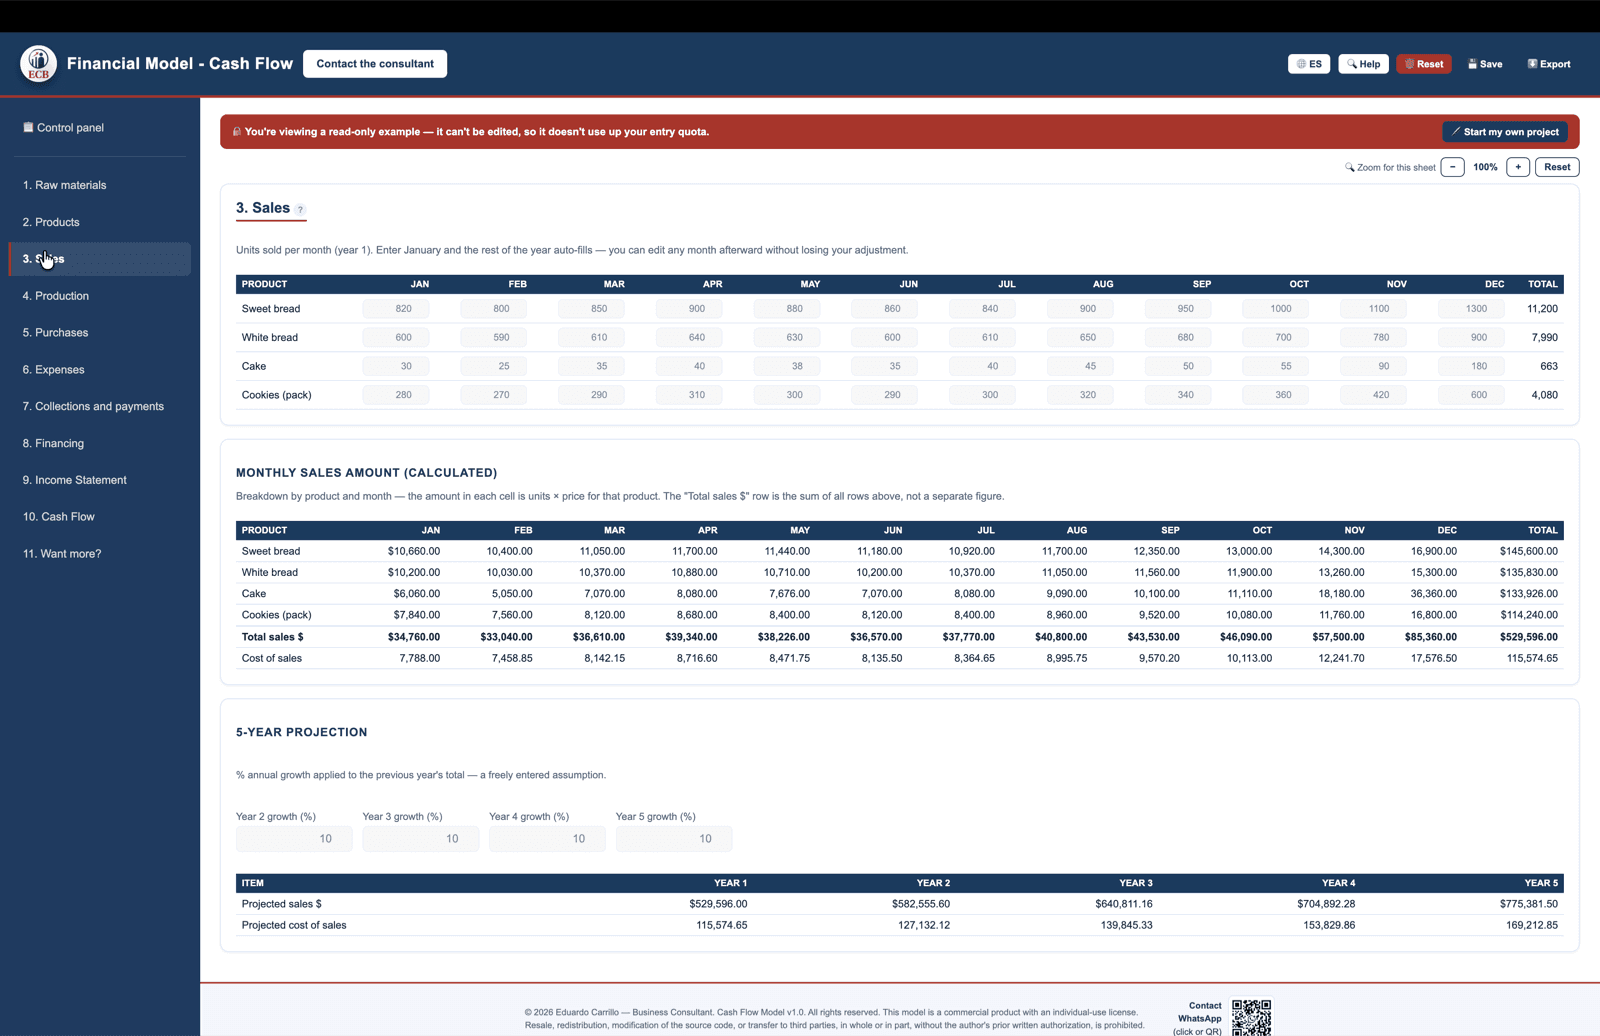This screenshot has height=1036, width=1600.
Task: Open the 2. Products section
Action: (x=100, y=222)
